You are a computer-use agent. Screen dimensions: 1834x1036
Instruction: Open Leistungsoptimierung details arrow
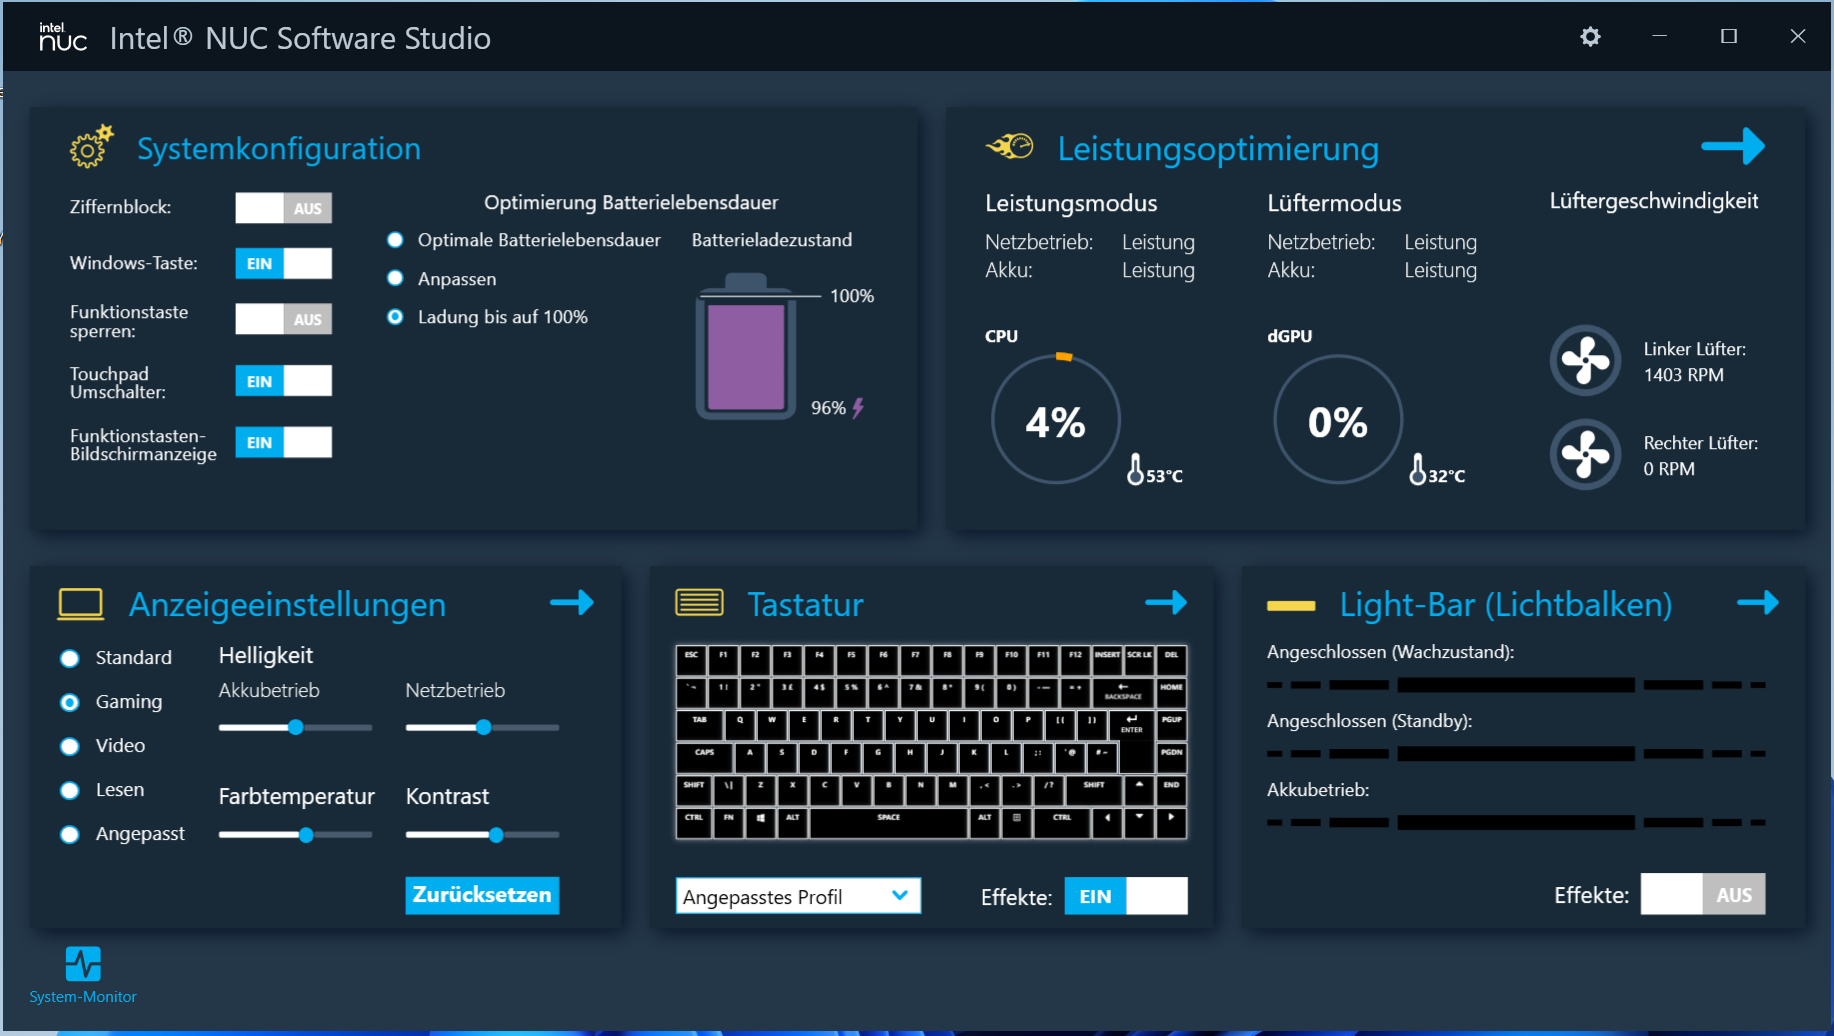click(1733, 146)
